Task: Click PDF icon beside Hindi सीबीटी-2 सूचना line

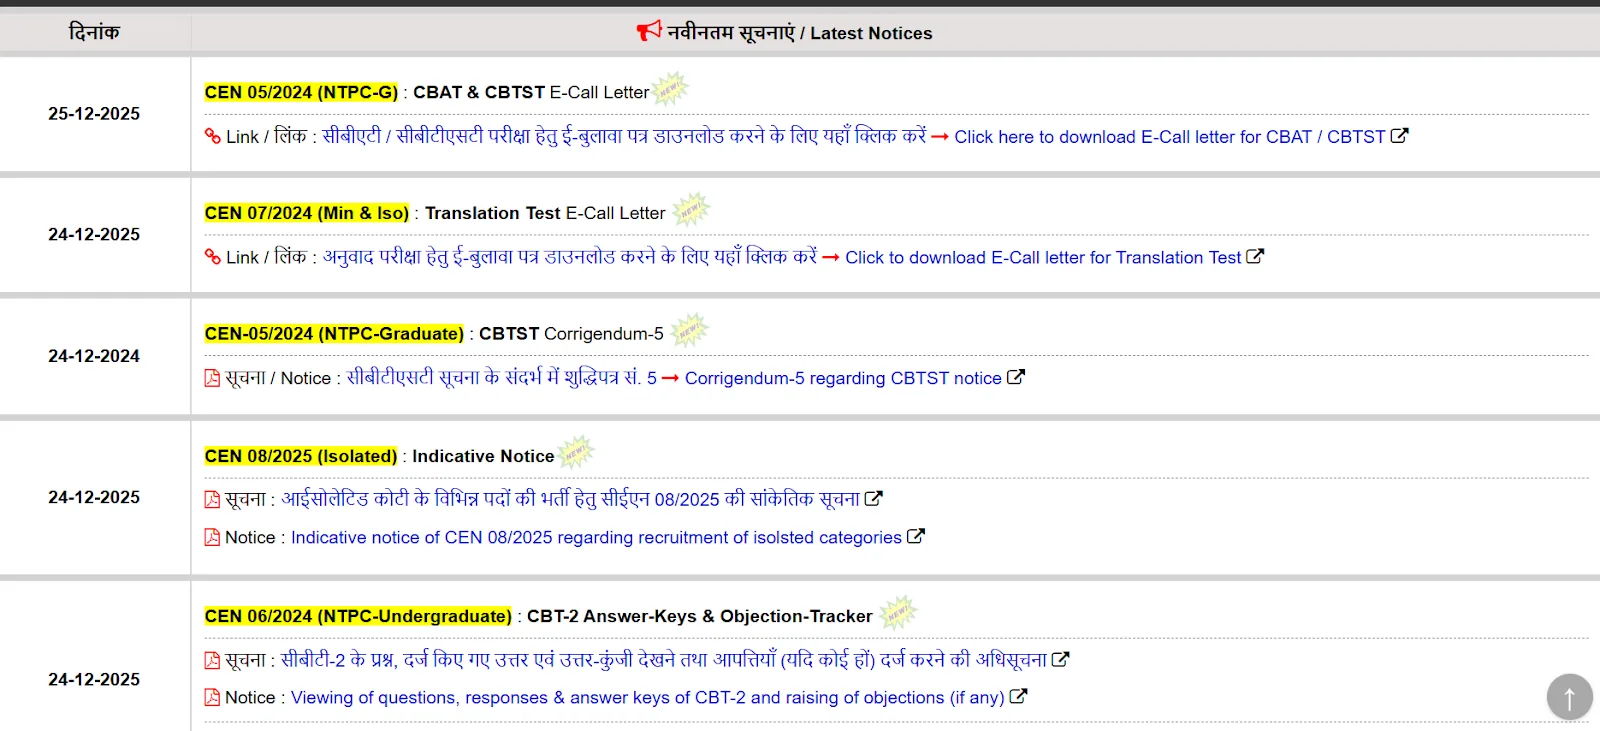Action: tap(212, 660)
